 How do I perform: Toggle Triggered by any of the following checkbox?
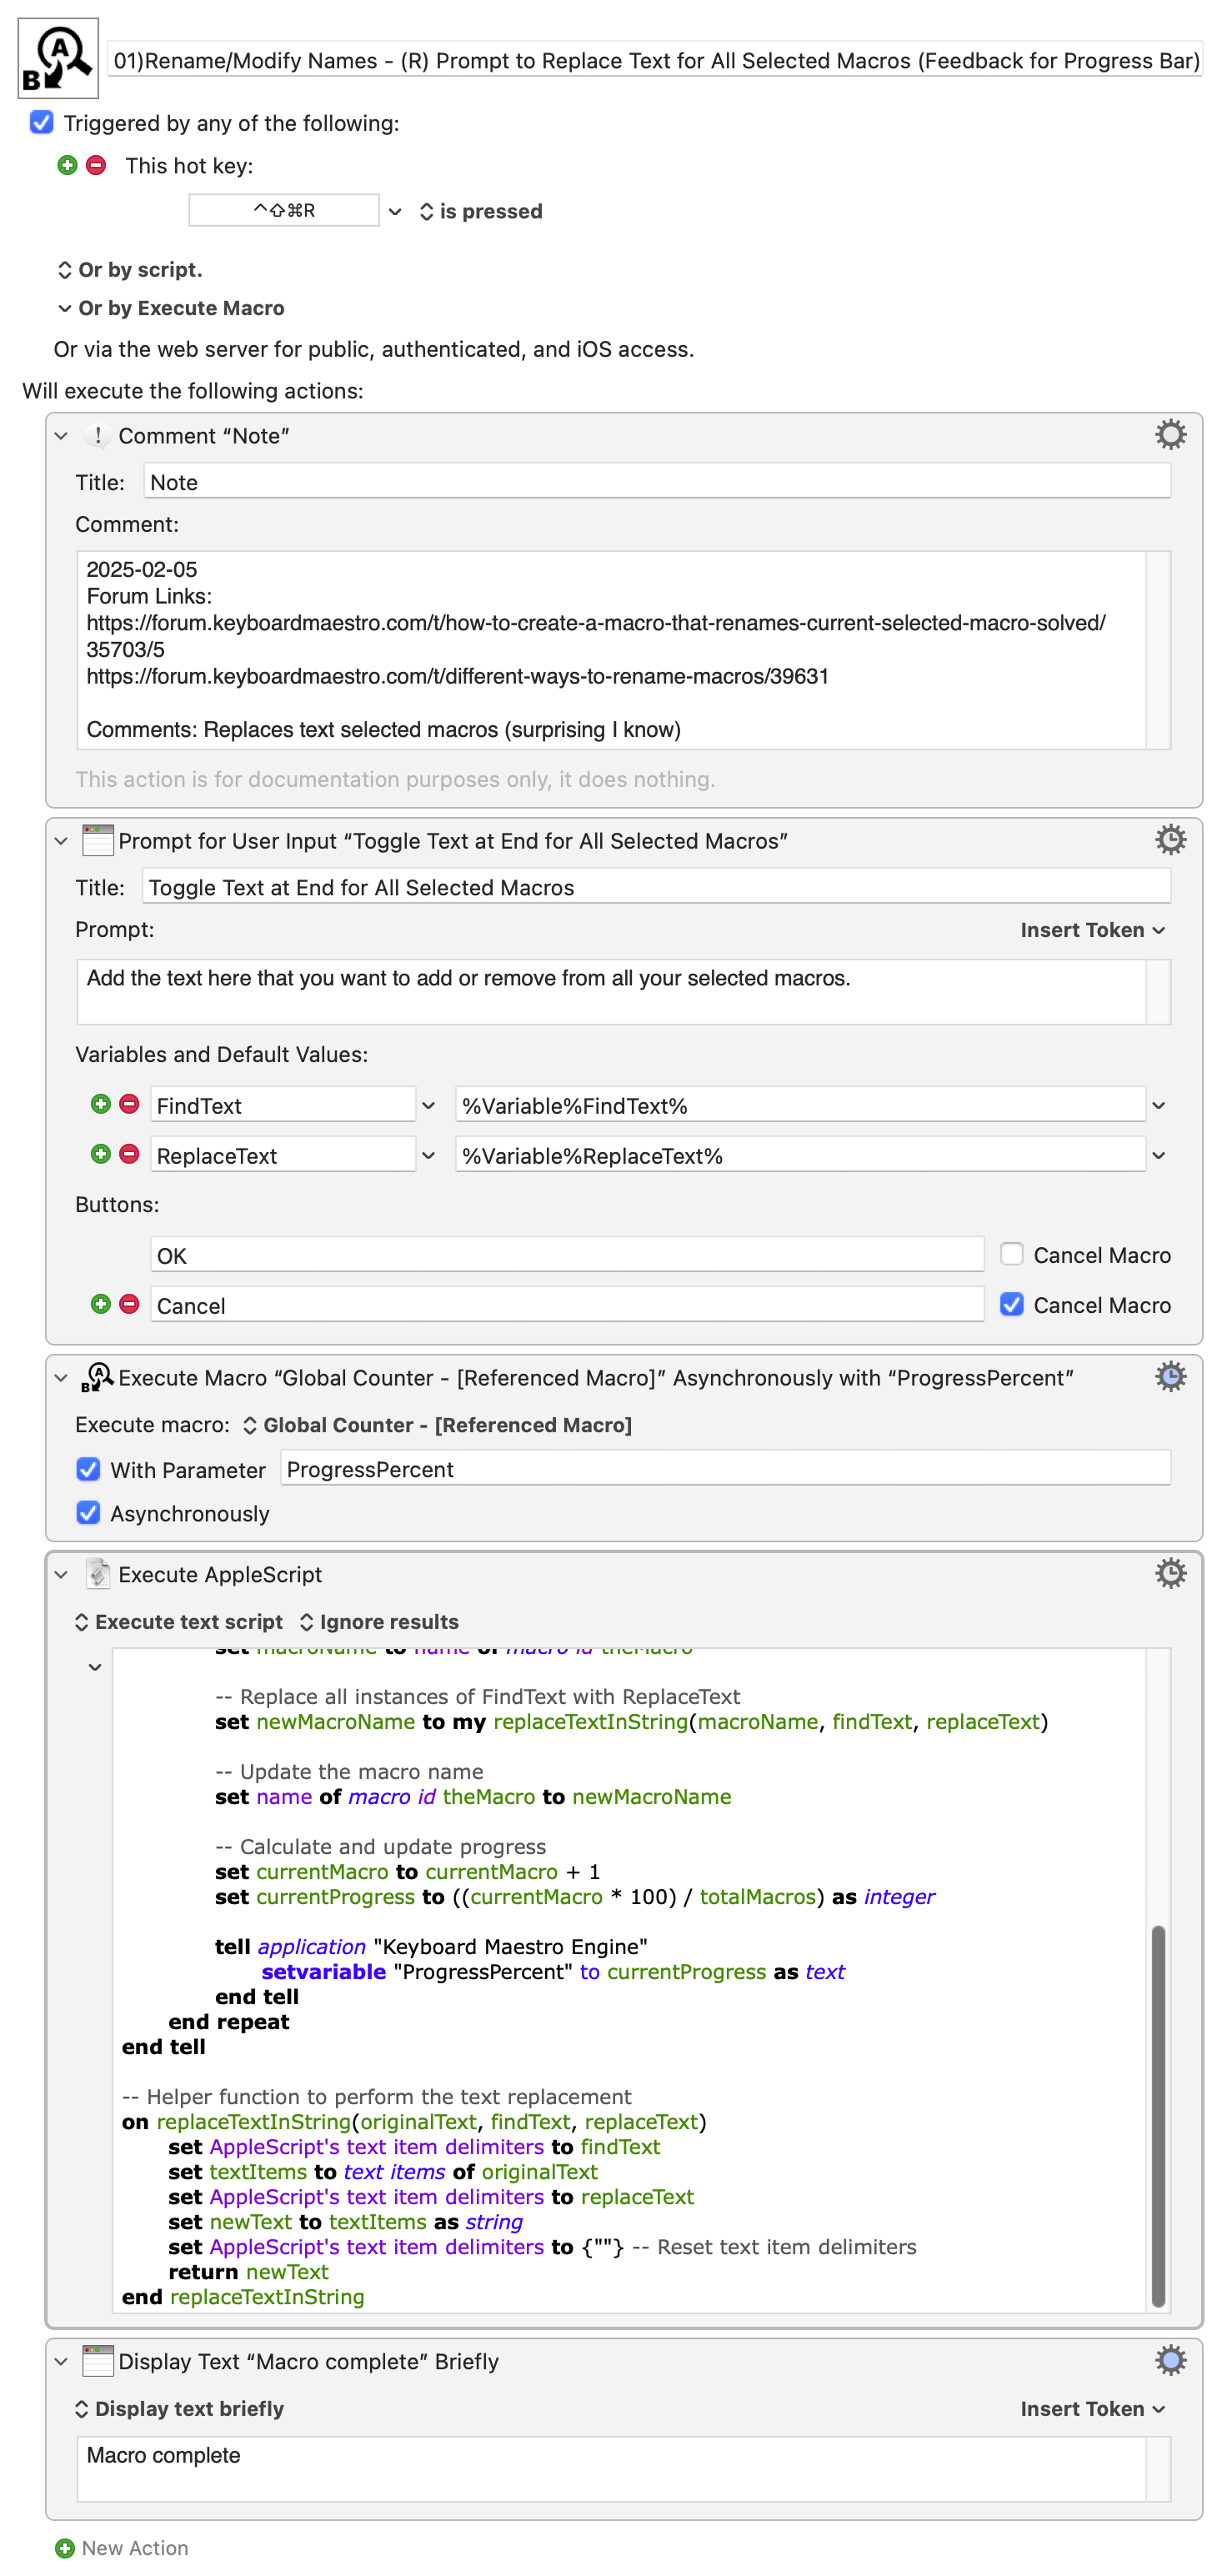point(41,122)
